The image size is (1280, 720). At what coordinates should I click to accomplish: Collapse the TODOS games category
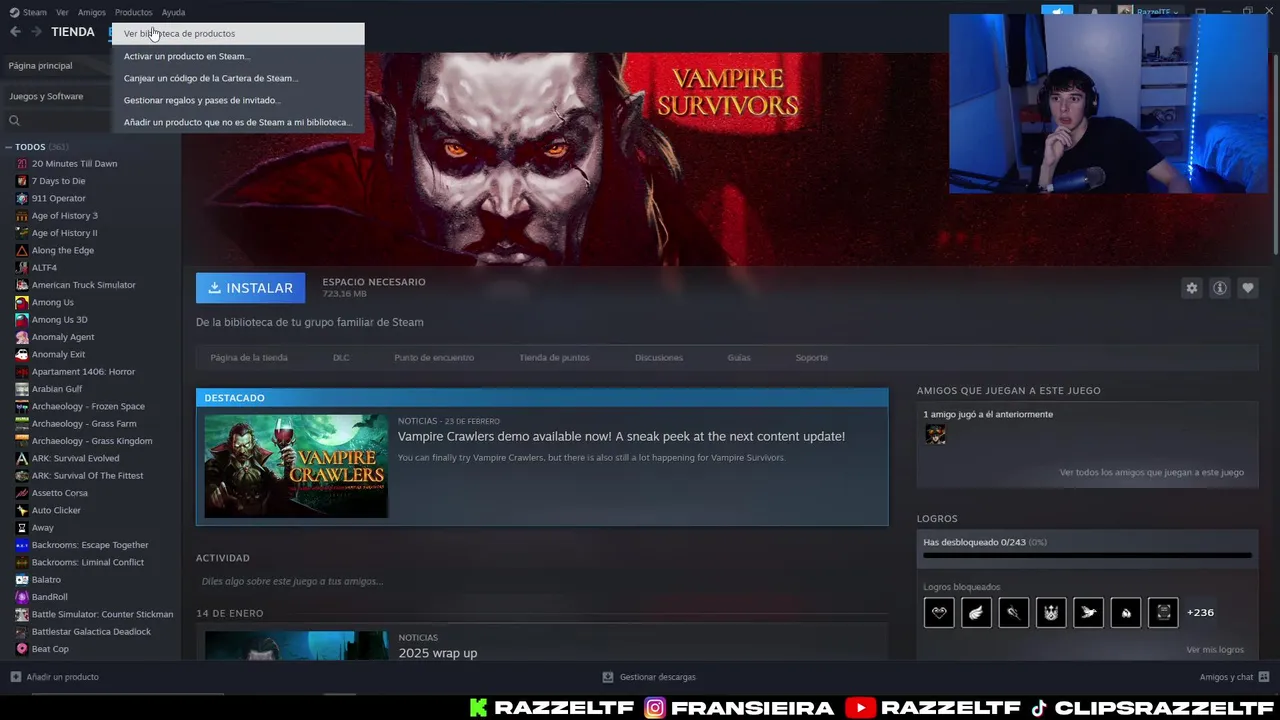click(8, 147)
